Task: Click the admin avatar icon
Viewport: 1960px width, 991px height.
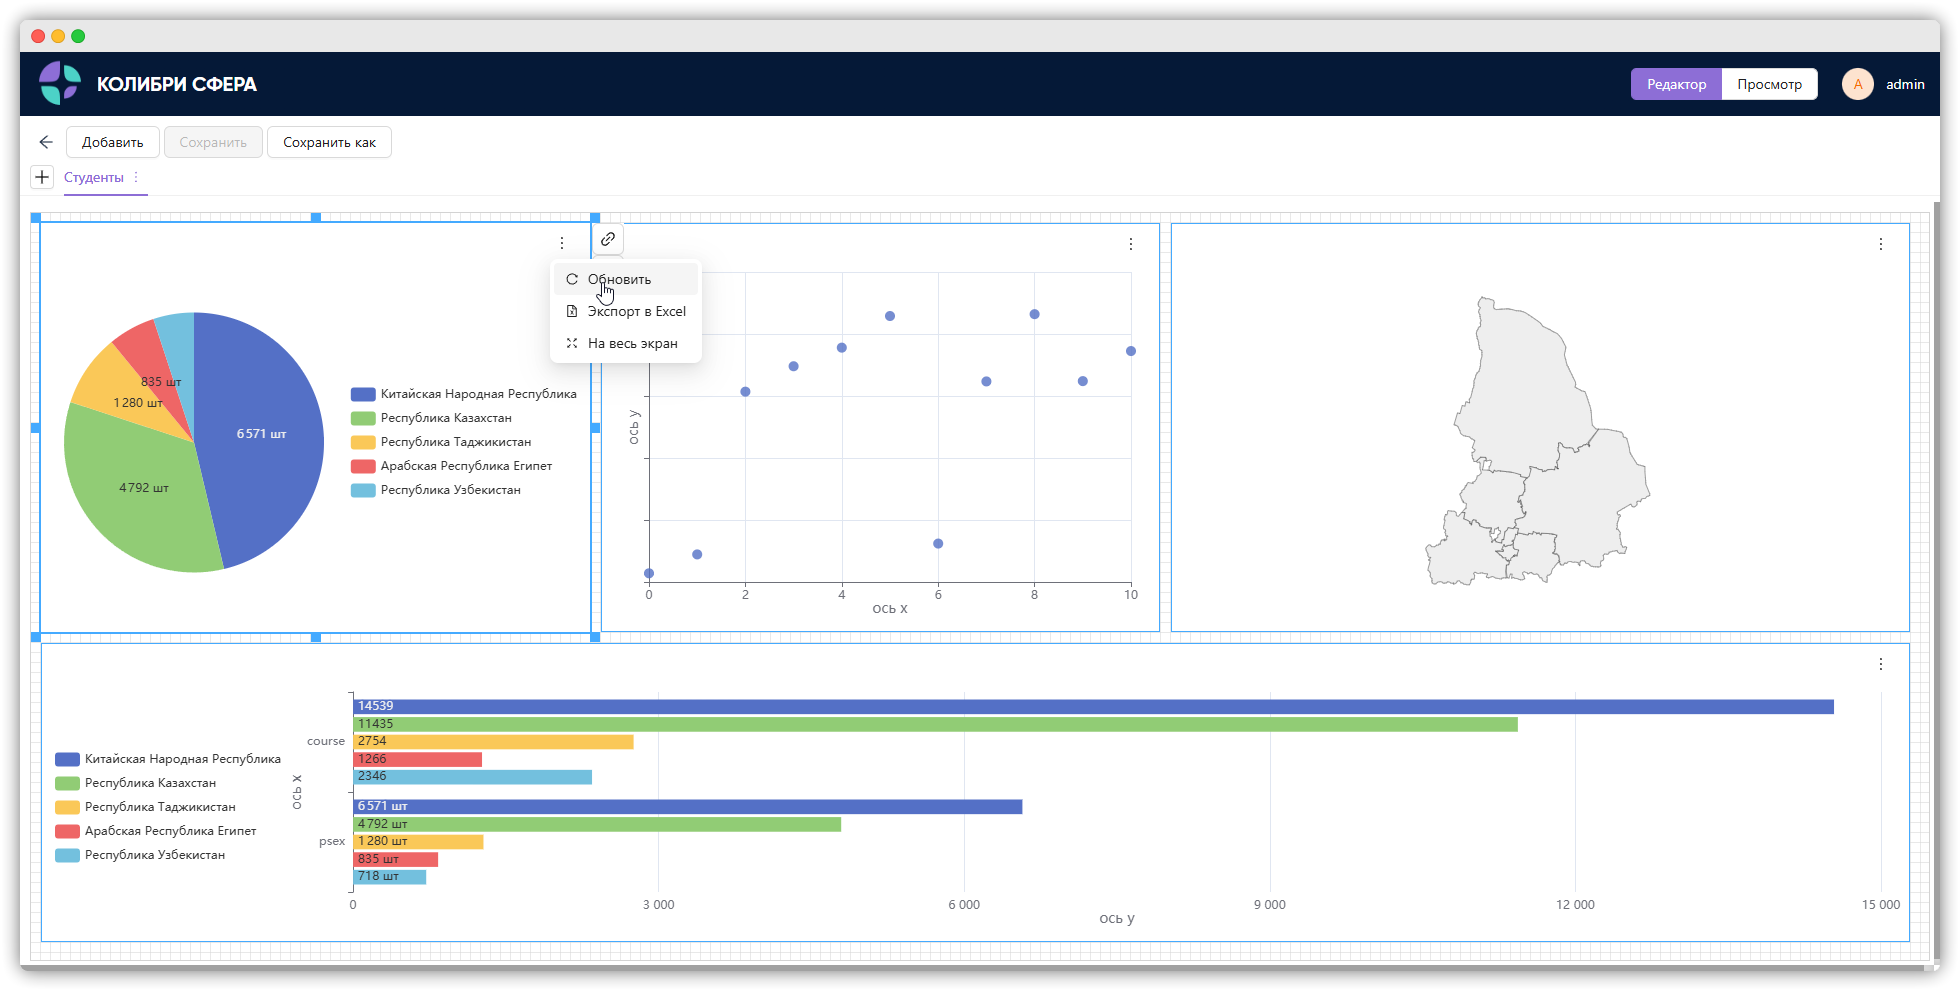Action: pos(1858,84)
